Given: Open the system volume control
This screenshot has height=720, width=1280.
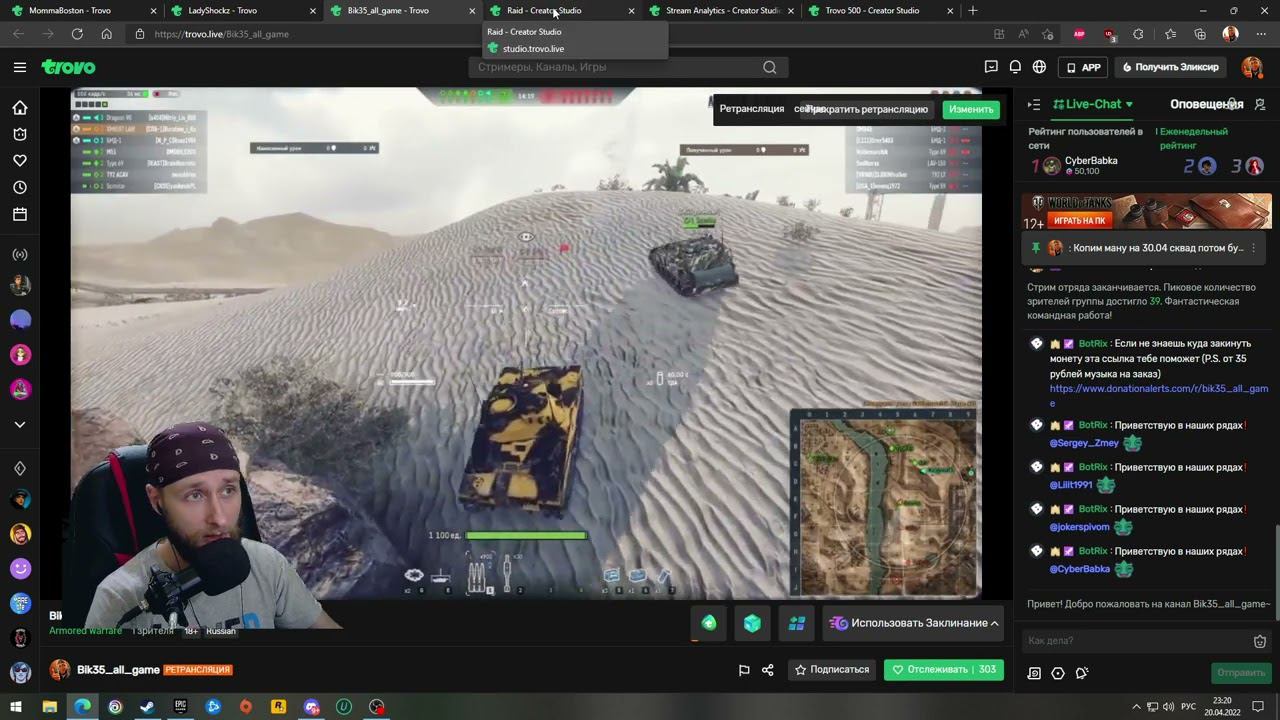Looking at the screenshot, I should tap(1168, 707).
